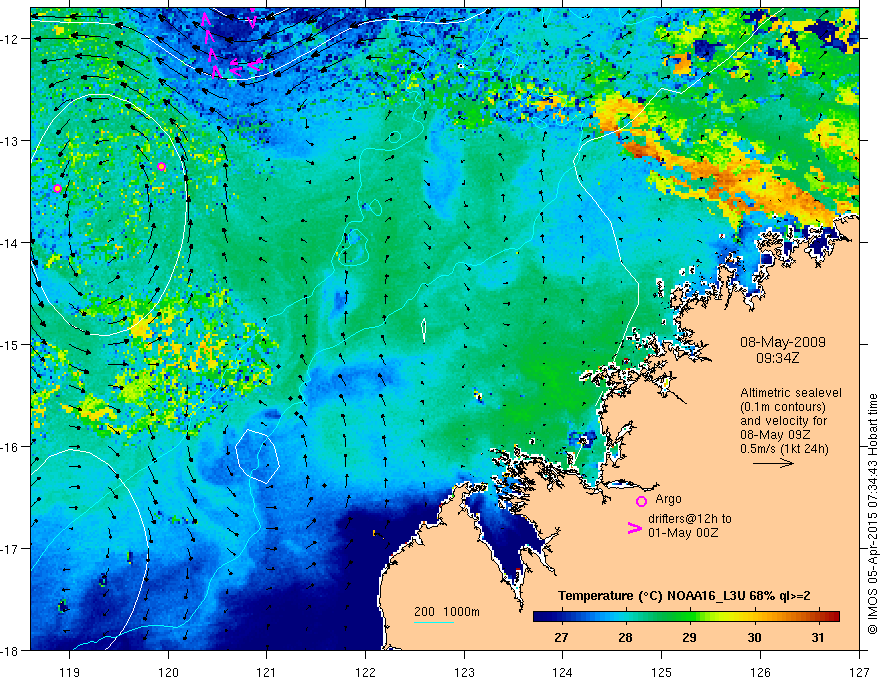Click the longitude axis label 122

coord(365,672)
